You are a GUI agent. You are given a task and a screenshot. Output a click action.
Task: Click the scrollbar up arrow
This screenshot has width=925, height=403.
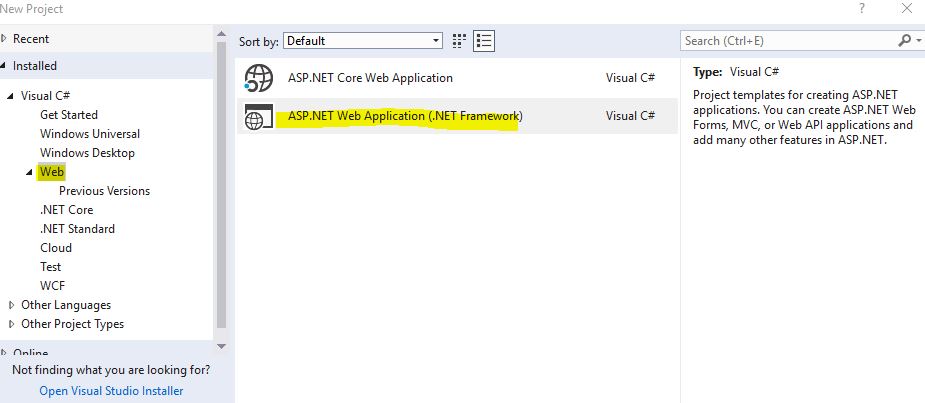click(x=221, y=33)
